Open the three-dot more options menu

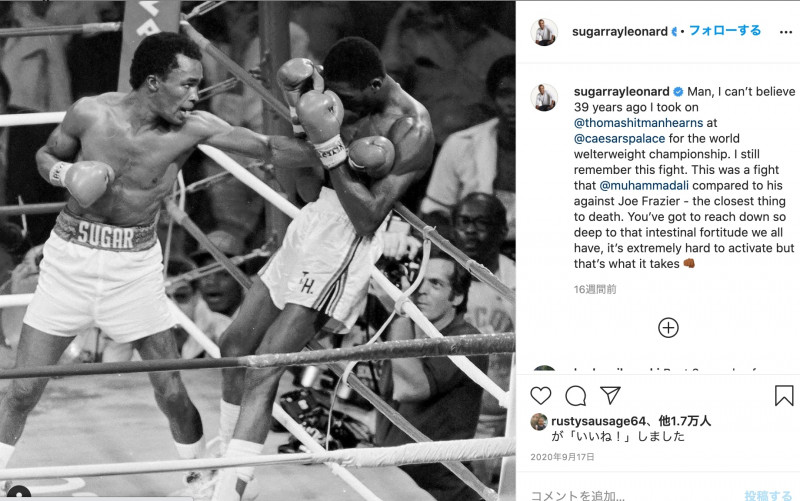786,32
